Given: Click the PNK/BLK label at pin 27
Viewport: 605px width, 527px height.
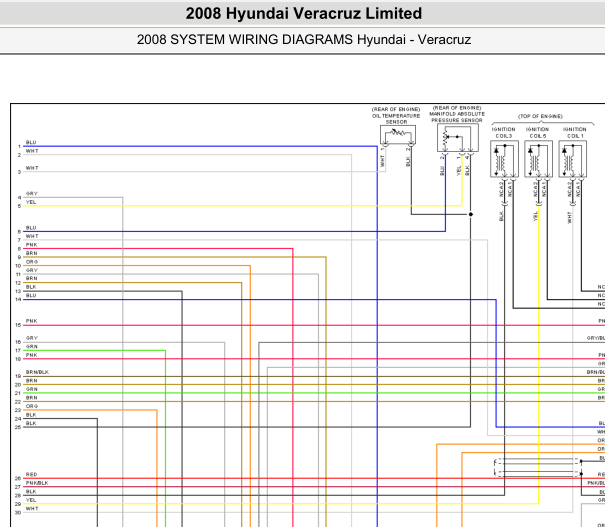Looking at the screenshot, I should [x=37, y=483].
